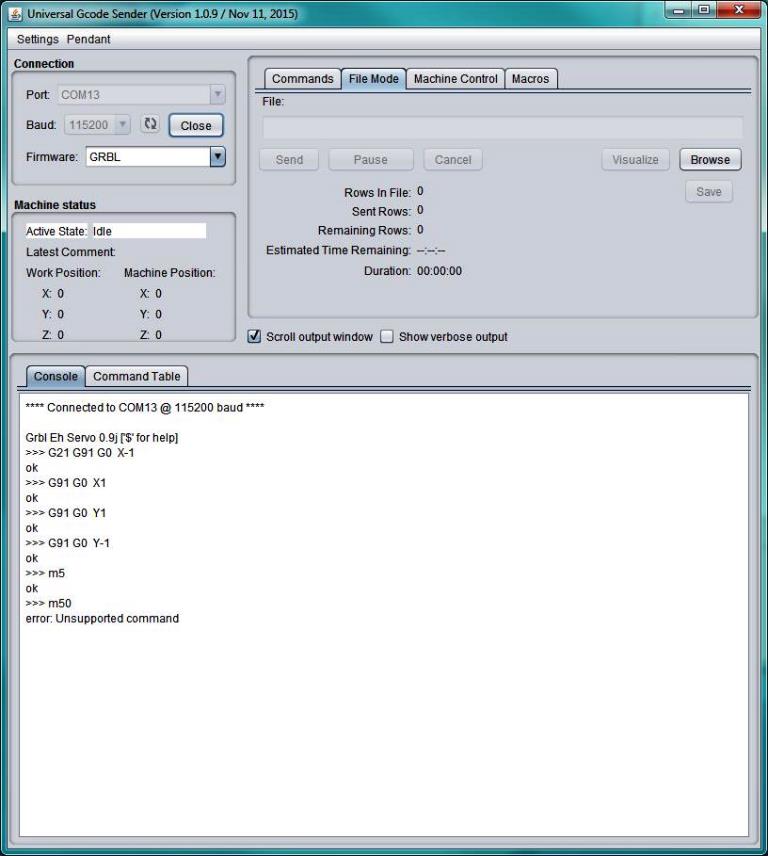
Task: Click the Cancel button
Action: coord(453,159)
